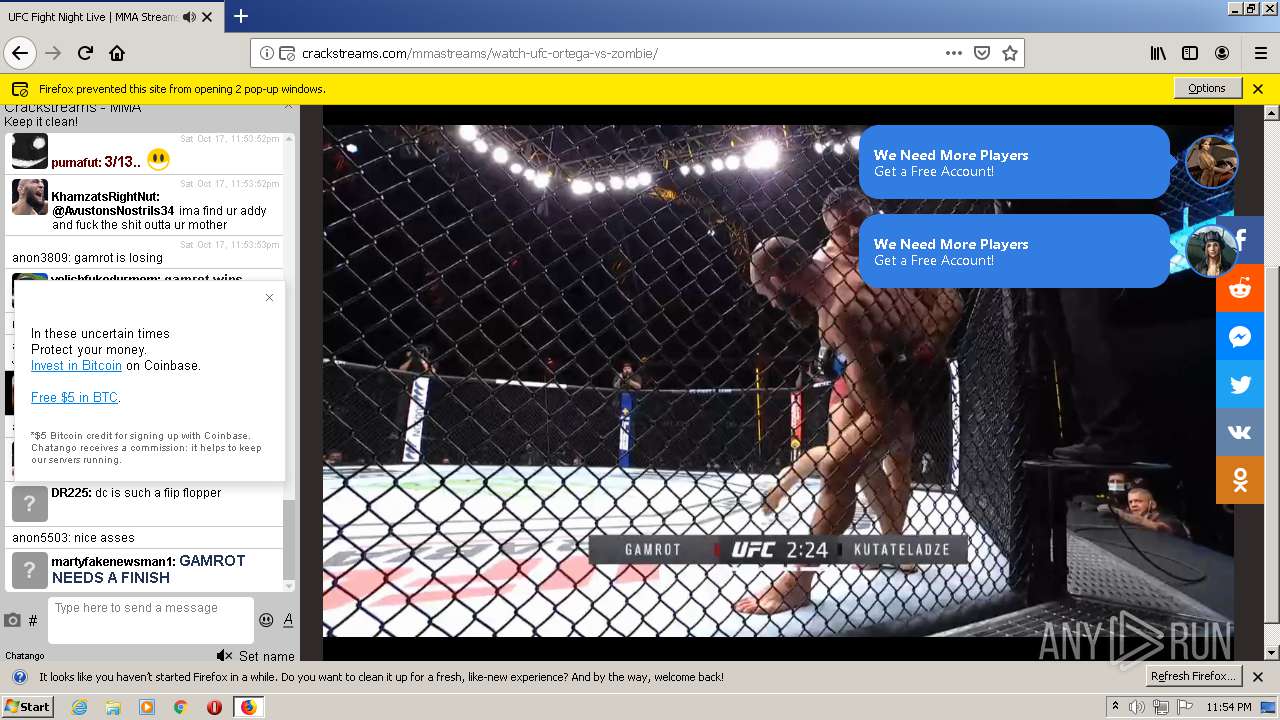Open Action Center flag icon

tap(1183, 707)
